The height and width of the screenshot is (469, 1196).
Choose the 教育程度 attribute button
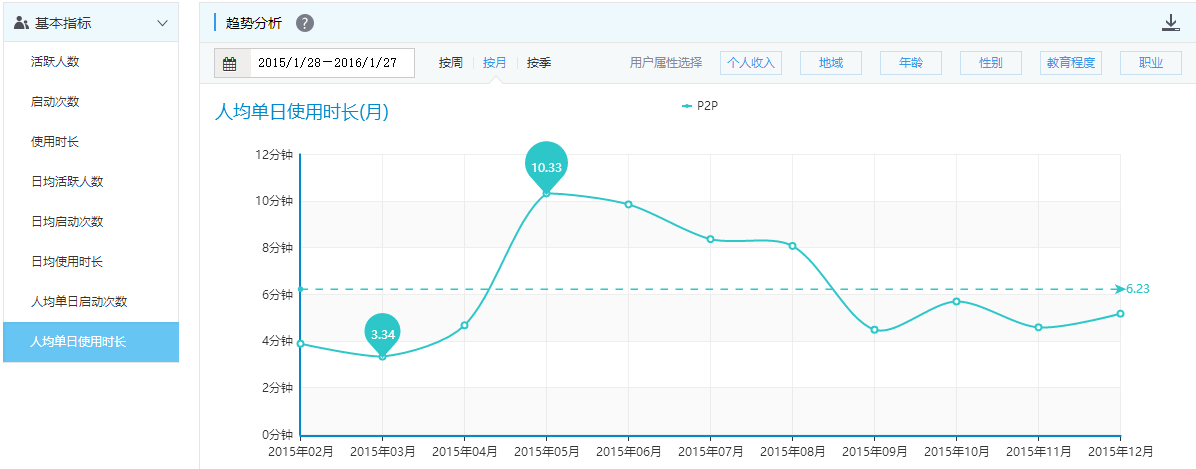(1070, 63)
